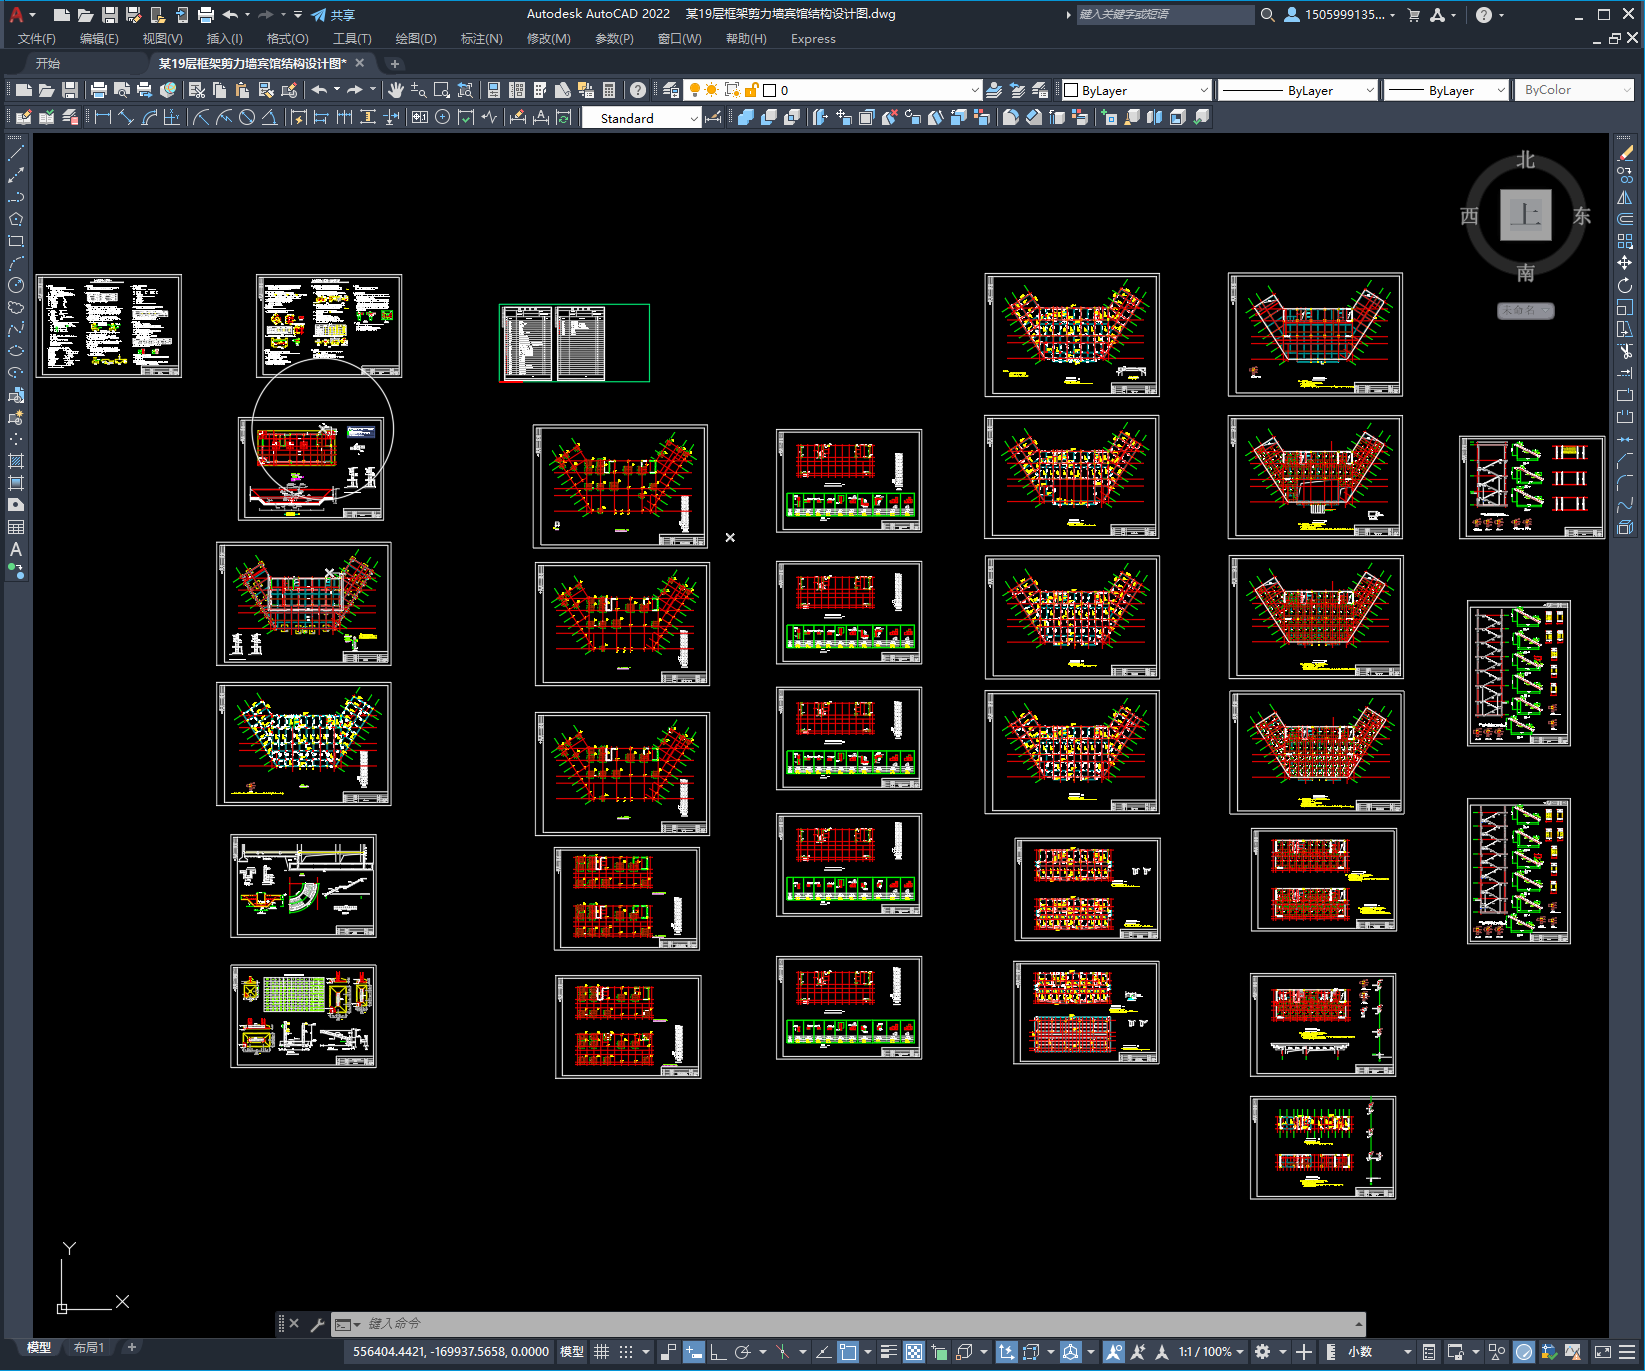The image size is (1645, 1371).
Task: Click the 北 north compass label on ViewCube
Action: (1525, 160)
